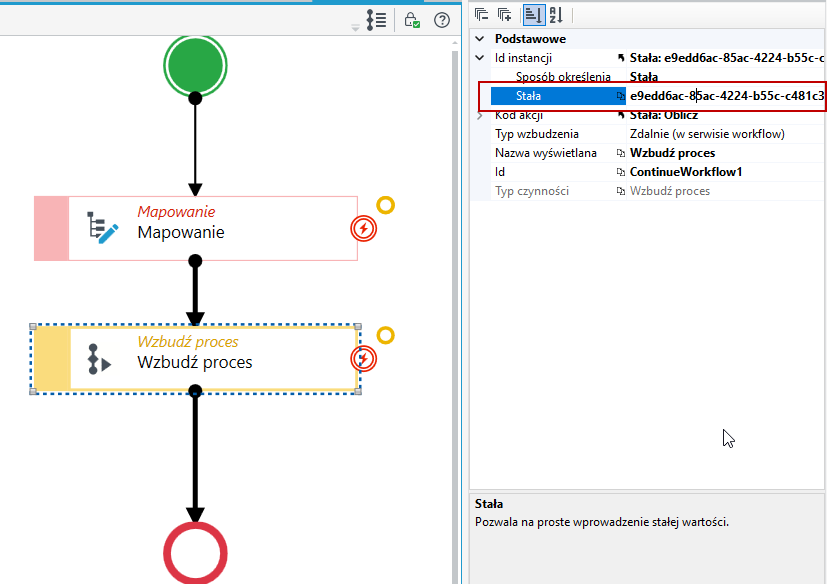
Task: Click the pink strip of Mapowanie block
Action: 52,228
